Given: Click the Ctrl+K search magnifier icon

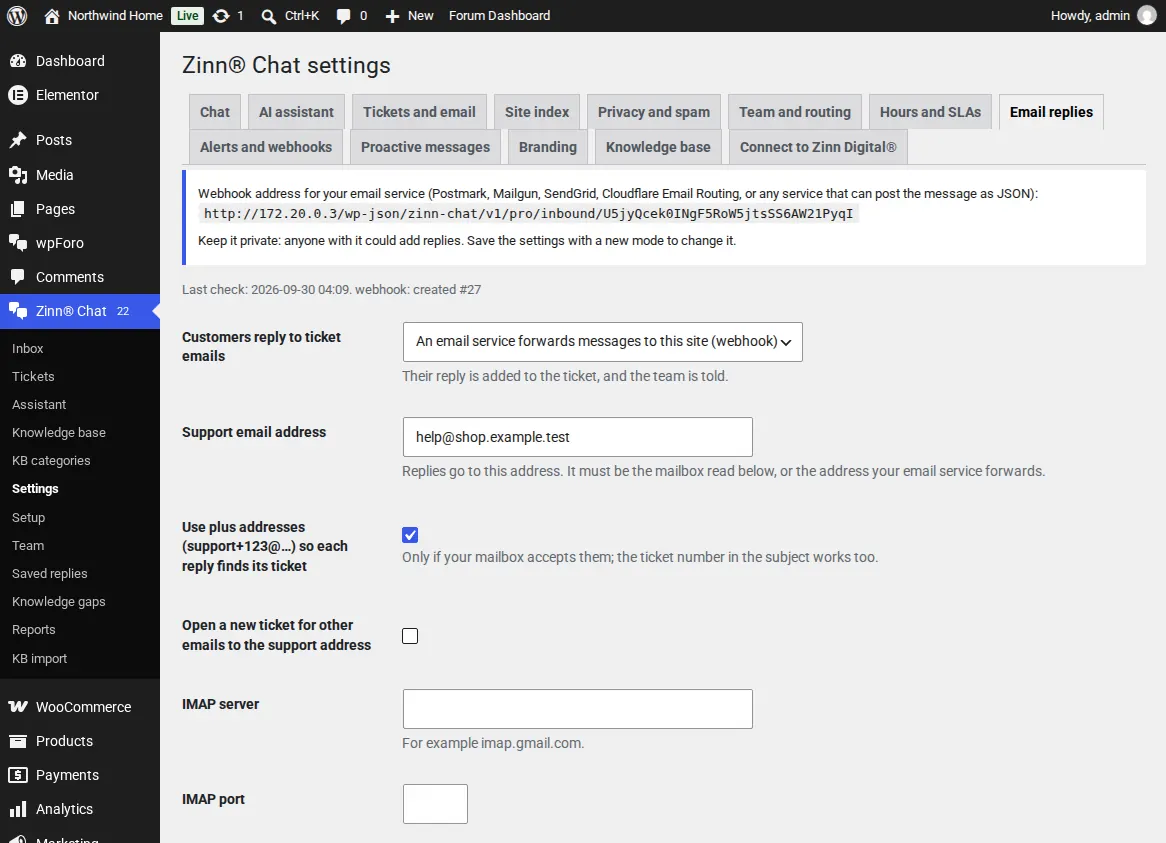Looking at the screenshot, I should pyautogui.click(x=268, y=16).
